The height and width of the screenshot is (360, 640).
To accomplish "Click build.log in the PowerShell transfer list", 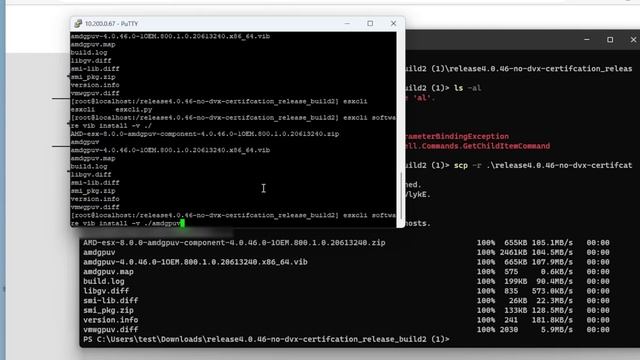I will (104, 281).
